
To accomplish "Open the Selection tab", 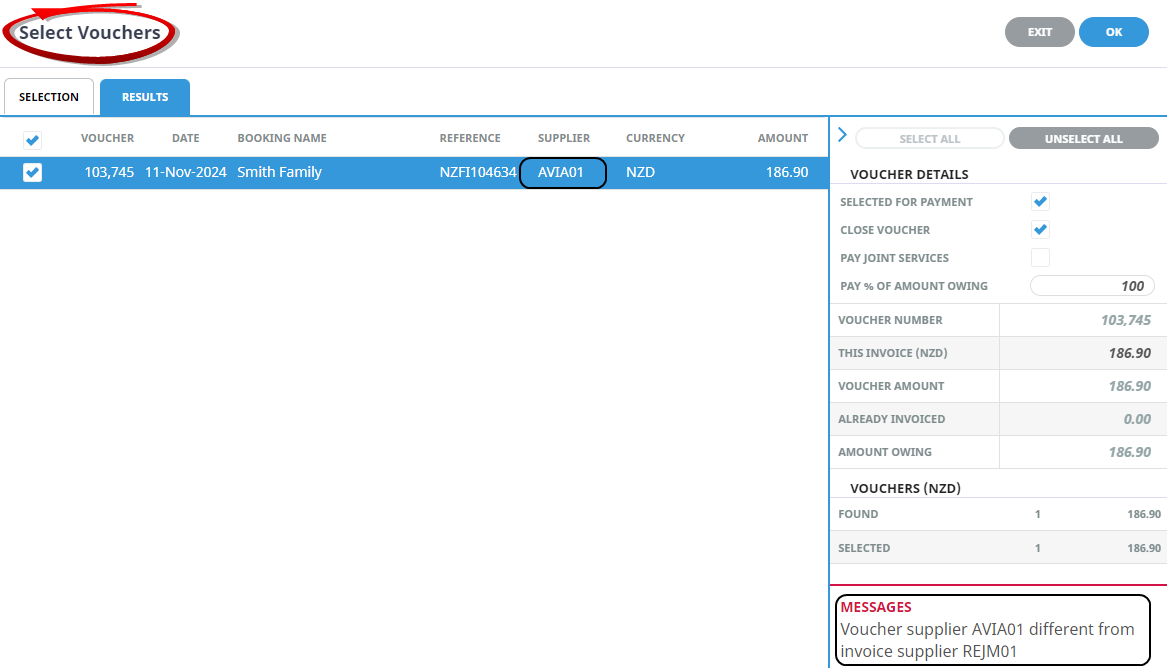I will [x=49, y=97].
